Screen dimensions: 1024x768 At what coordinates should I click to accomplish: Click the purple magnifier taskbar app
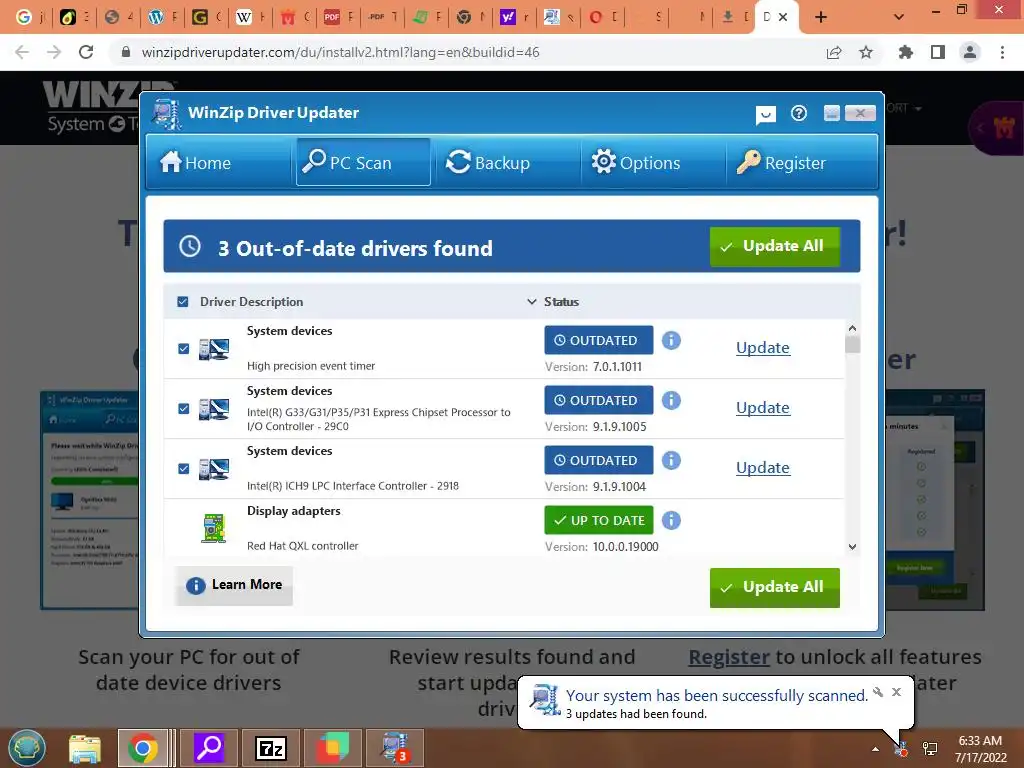coord(209,748)
